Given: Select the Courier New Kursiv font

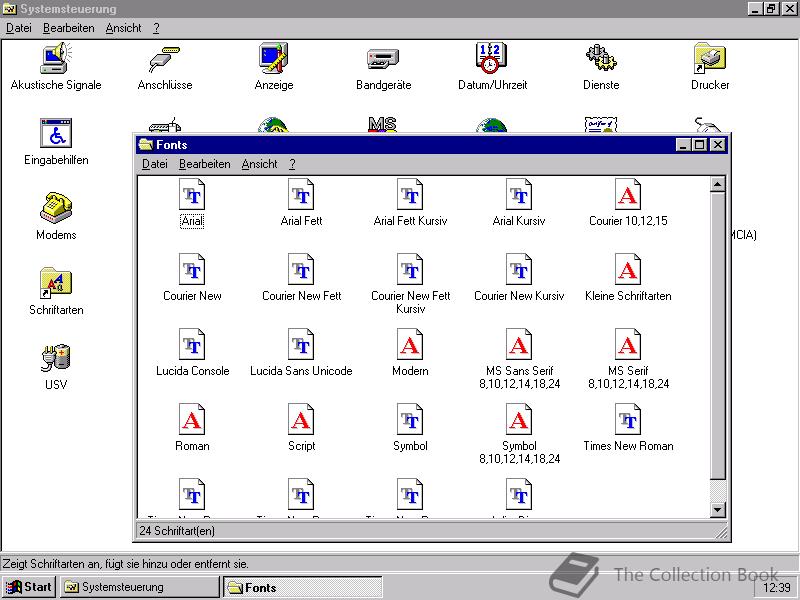Looking at the screenshot, I should tap(519, 269).
